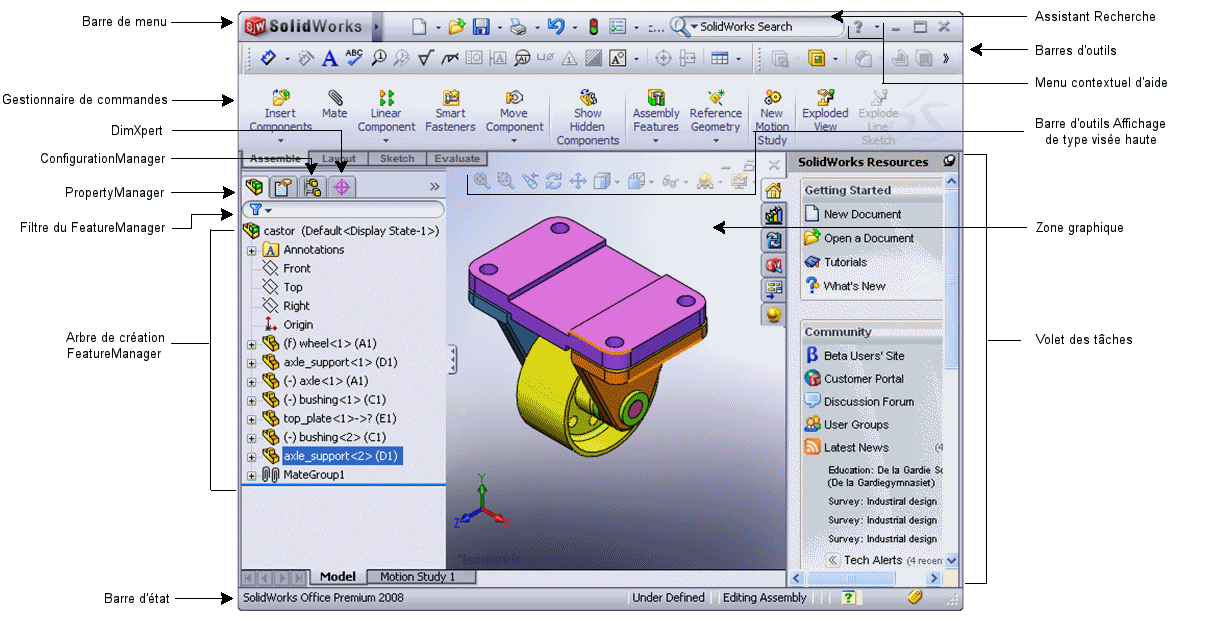Open the Linear Component dropdown arrow

[386, 141]
